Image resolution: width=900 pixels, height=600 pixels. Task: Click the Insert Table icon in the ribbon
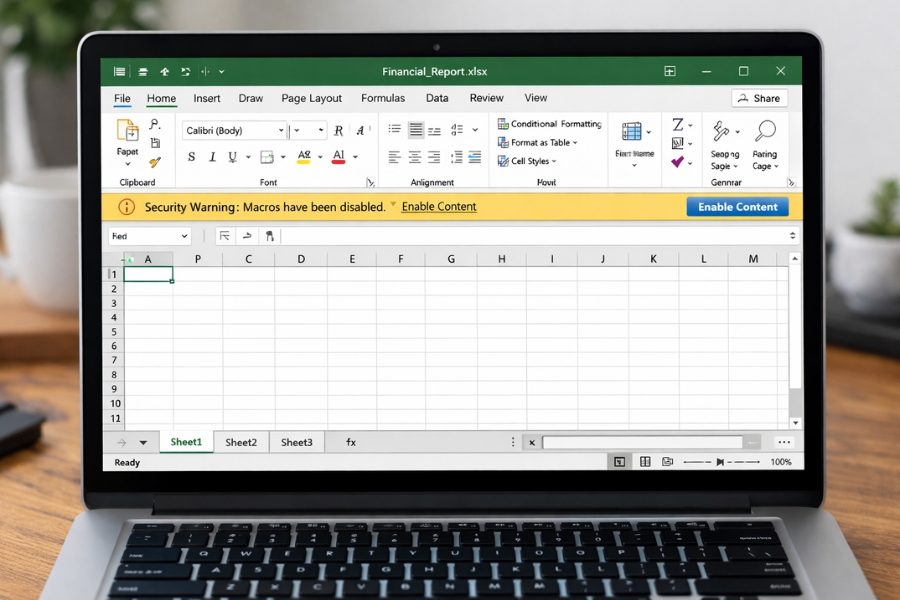tap(632, 131)
